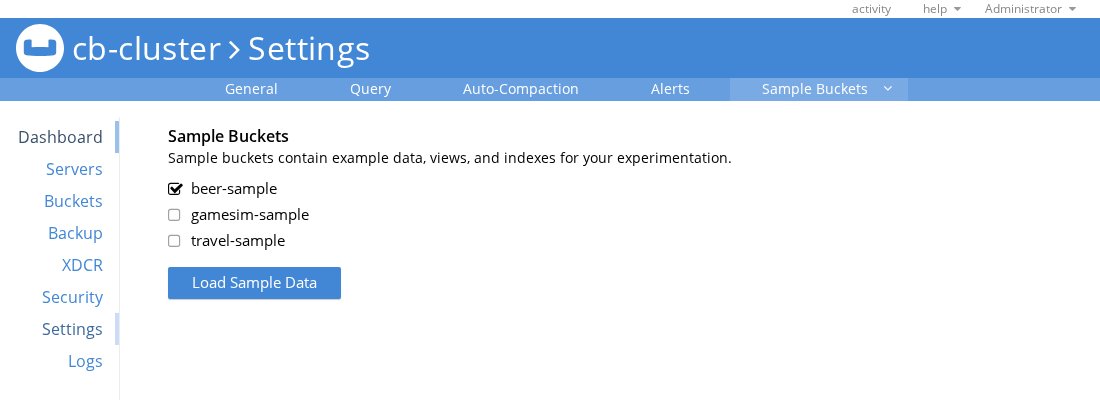The width and height of the screenshot is (1100, 400).
Task: Expand the Sample Buckets tab chevron
Action: [x=887, y=89]
